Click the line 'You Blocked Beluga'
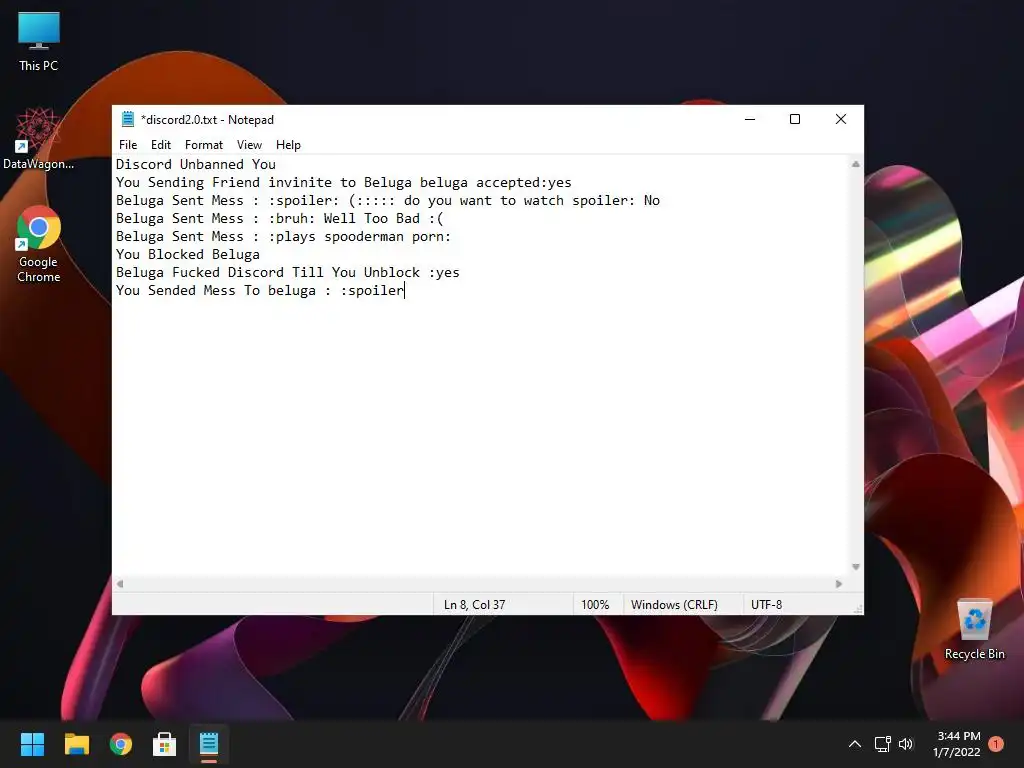 pos(188,255)
